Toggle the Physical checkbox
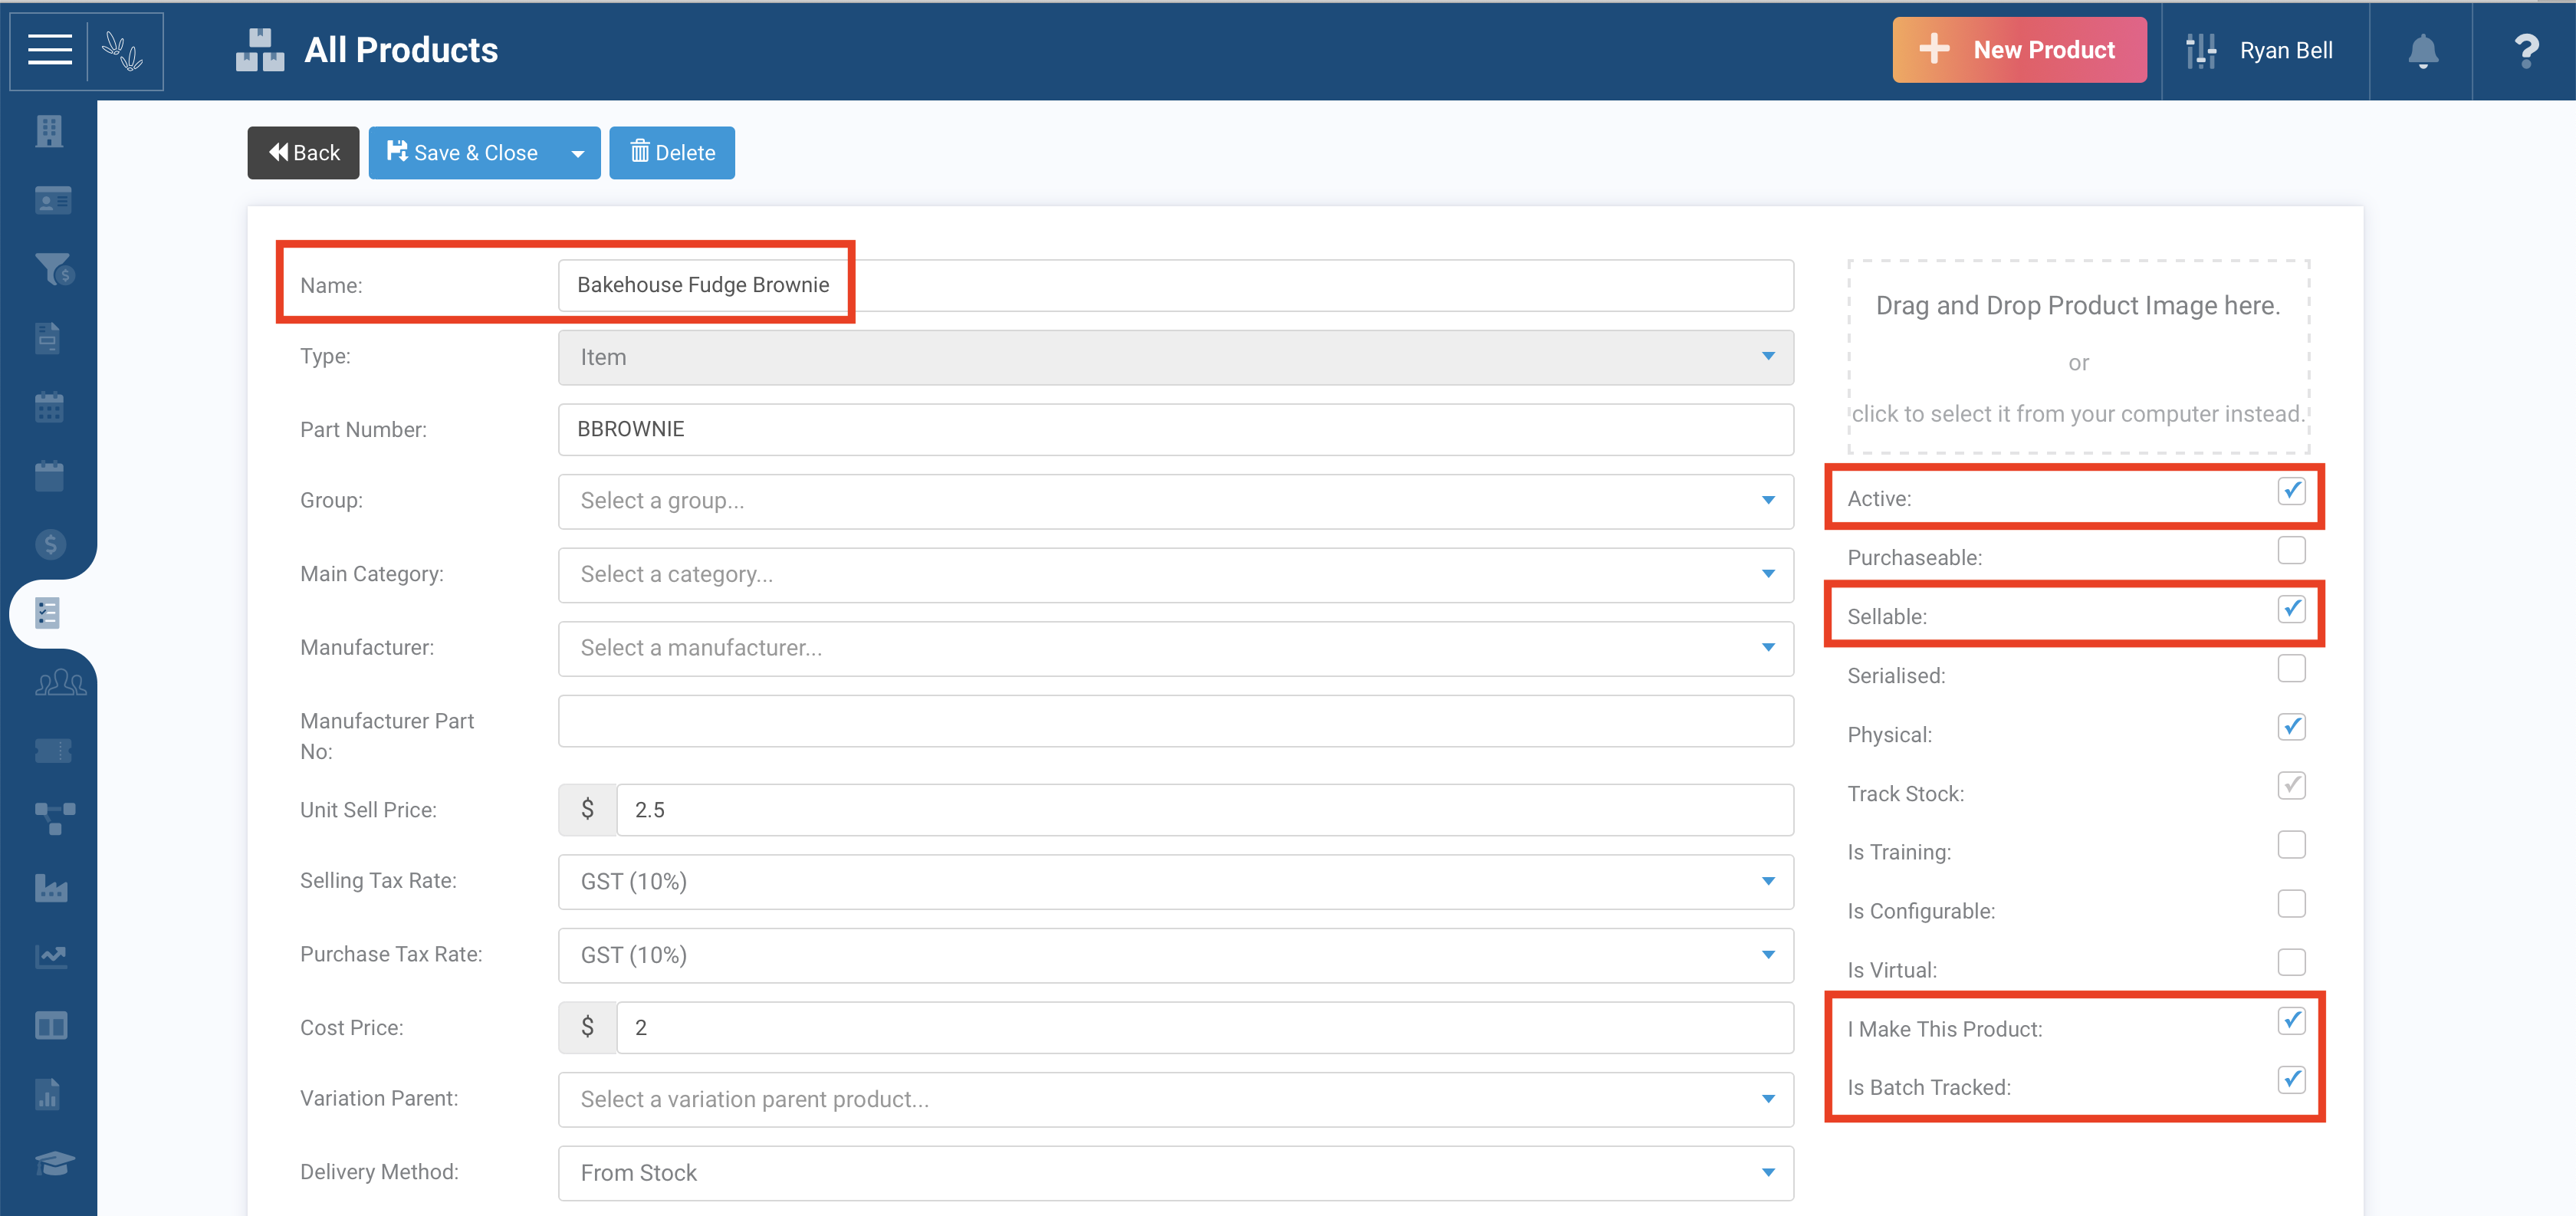 tap(2291, 727)
